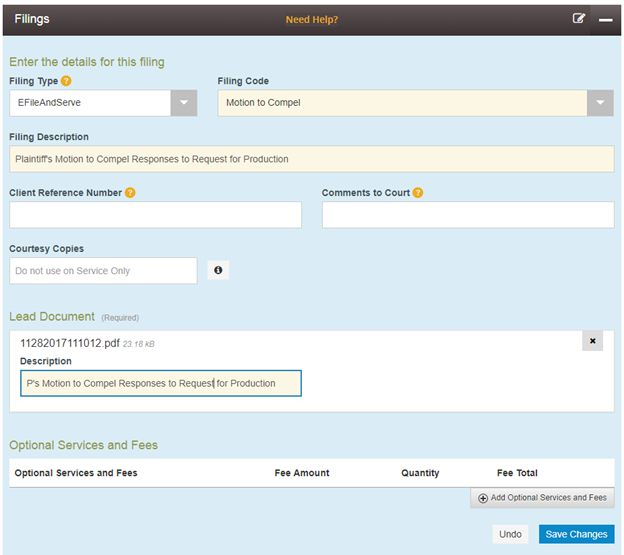Expand the Filing Type dropdown
The height and width of the screenshot is (555, 624).
(x=183, y=103)
